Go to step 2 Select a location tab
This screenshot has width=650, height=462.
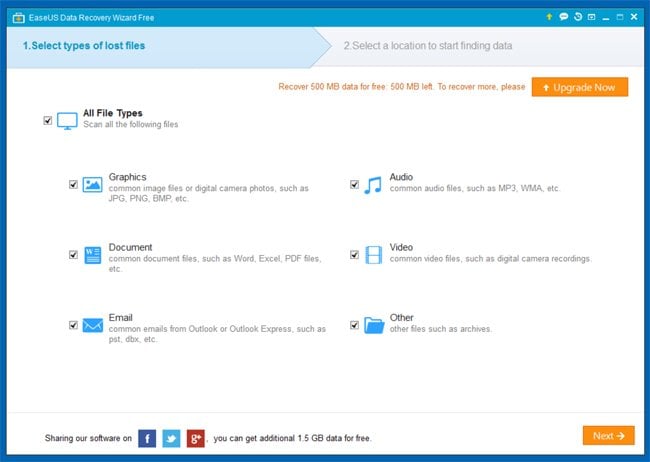(428, 46)
